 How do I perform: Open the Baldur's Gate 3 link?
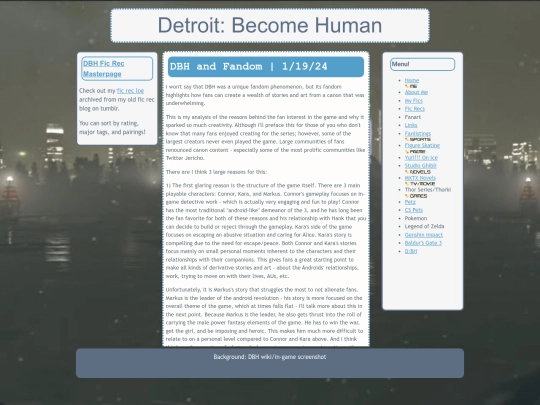point(423,243)
